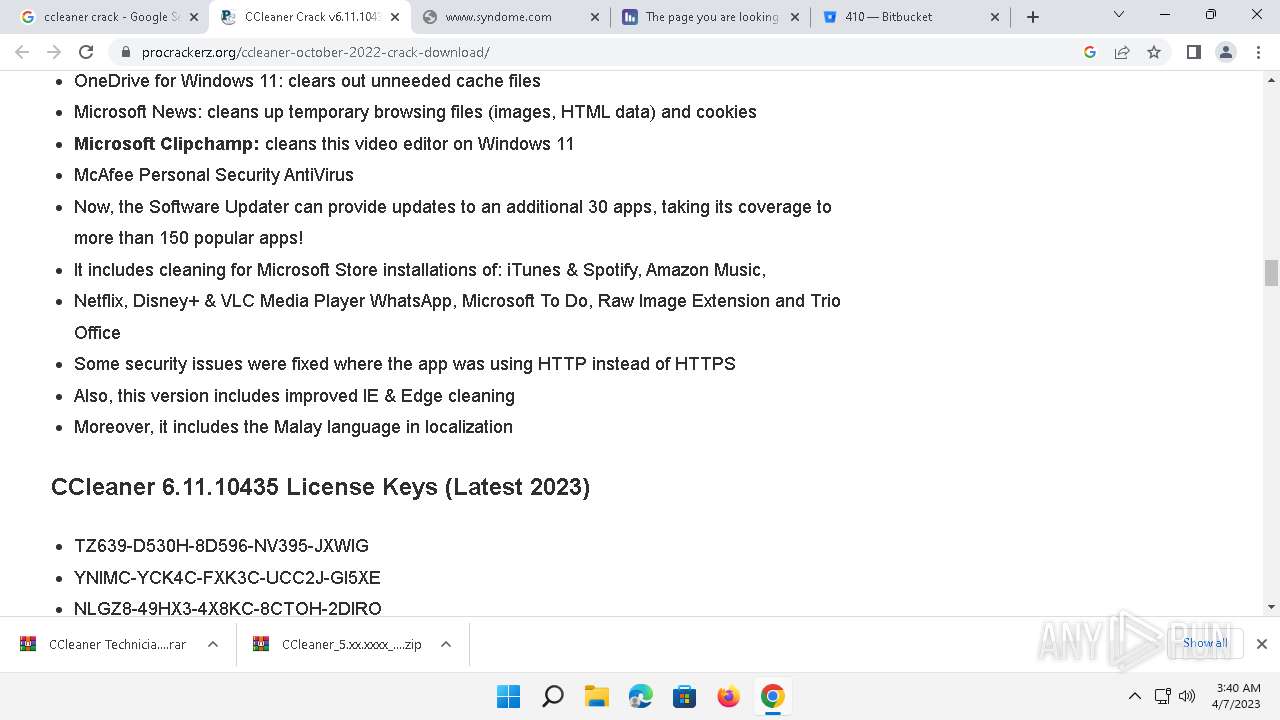Expand options for CCleaner_5.xx zip download

(x=446, y=644)
